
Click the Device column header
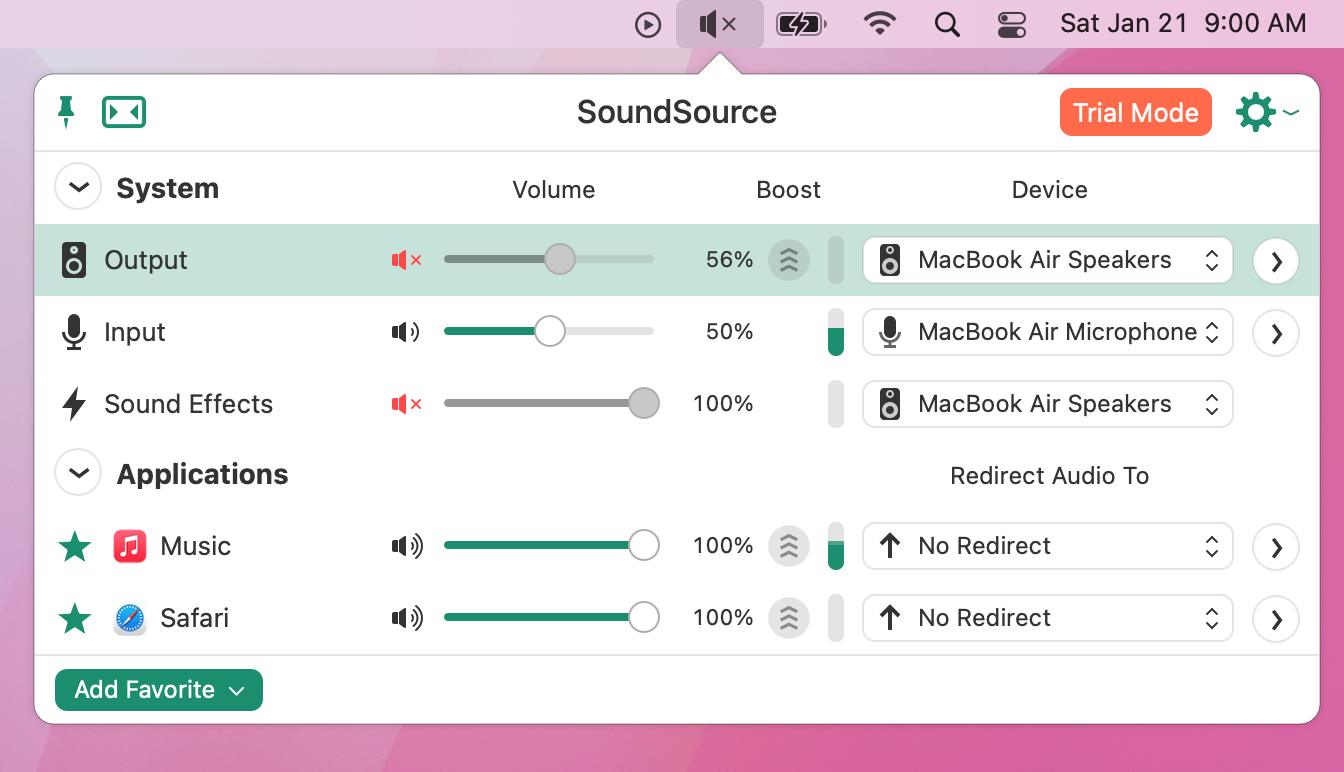(x=1049, y=190)
